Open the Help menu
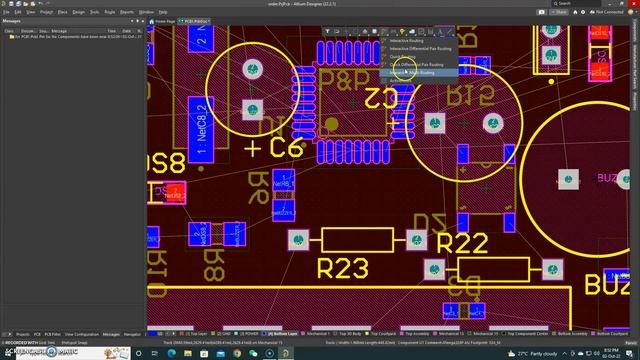Image resolution: width=640 pixels, height=360 pixels. (163, 12)
